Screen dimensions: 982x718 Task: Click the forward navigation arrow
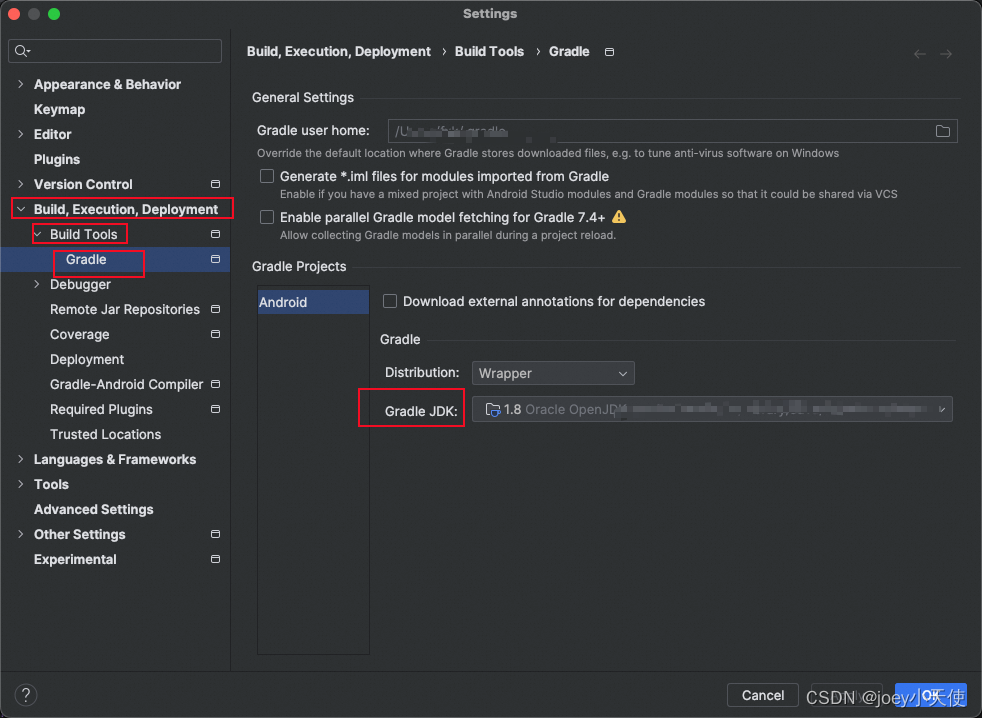(946, 54)
